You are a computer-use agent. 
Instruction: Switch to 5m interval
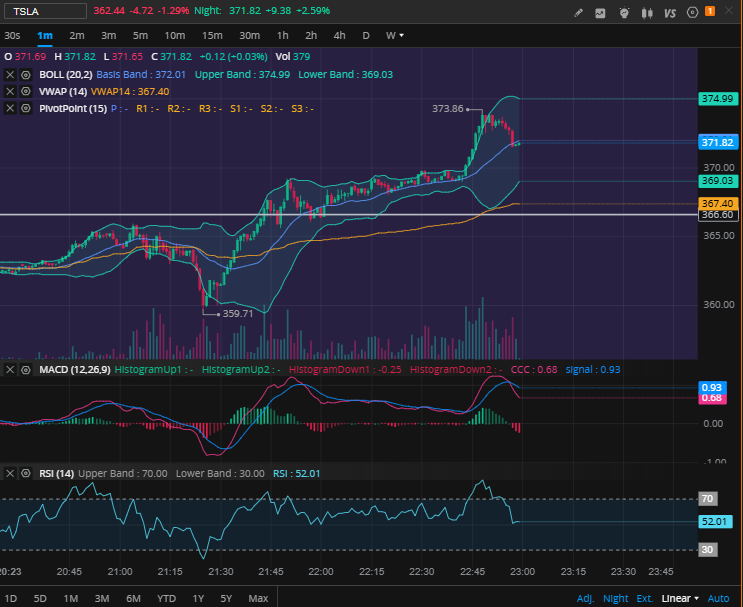coord(140,36)
